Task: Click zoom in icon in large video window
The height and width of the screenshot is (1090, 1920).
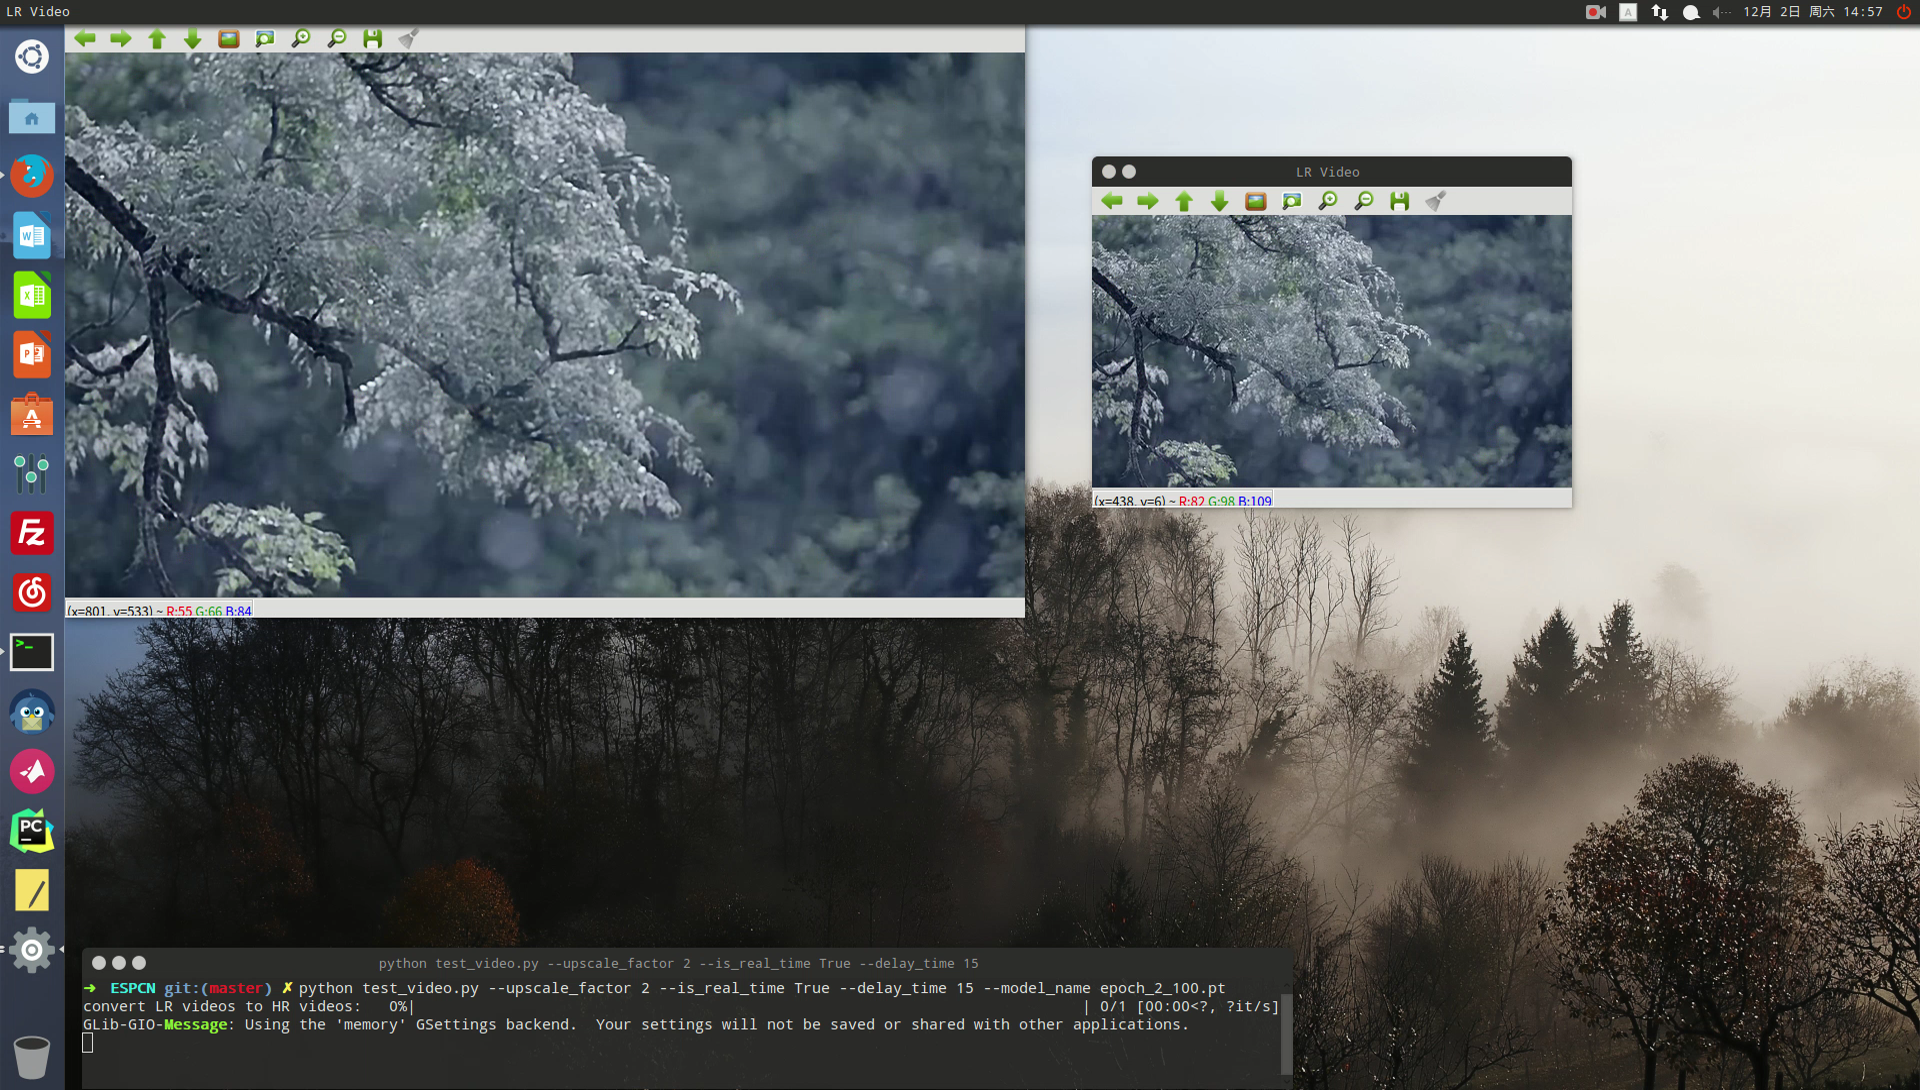Action: coord(300,39)
